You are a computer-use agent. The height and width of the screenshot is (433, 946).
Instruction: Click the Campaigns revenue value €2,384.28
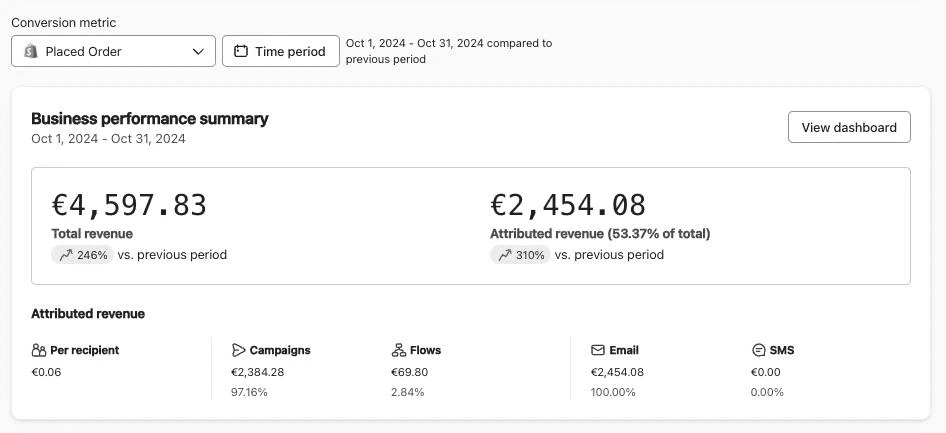257,372
